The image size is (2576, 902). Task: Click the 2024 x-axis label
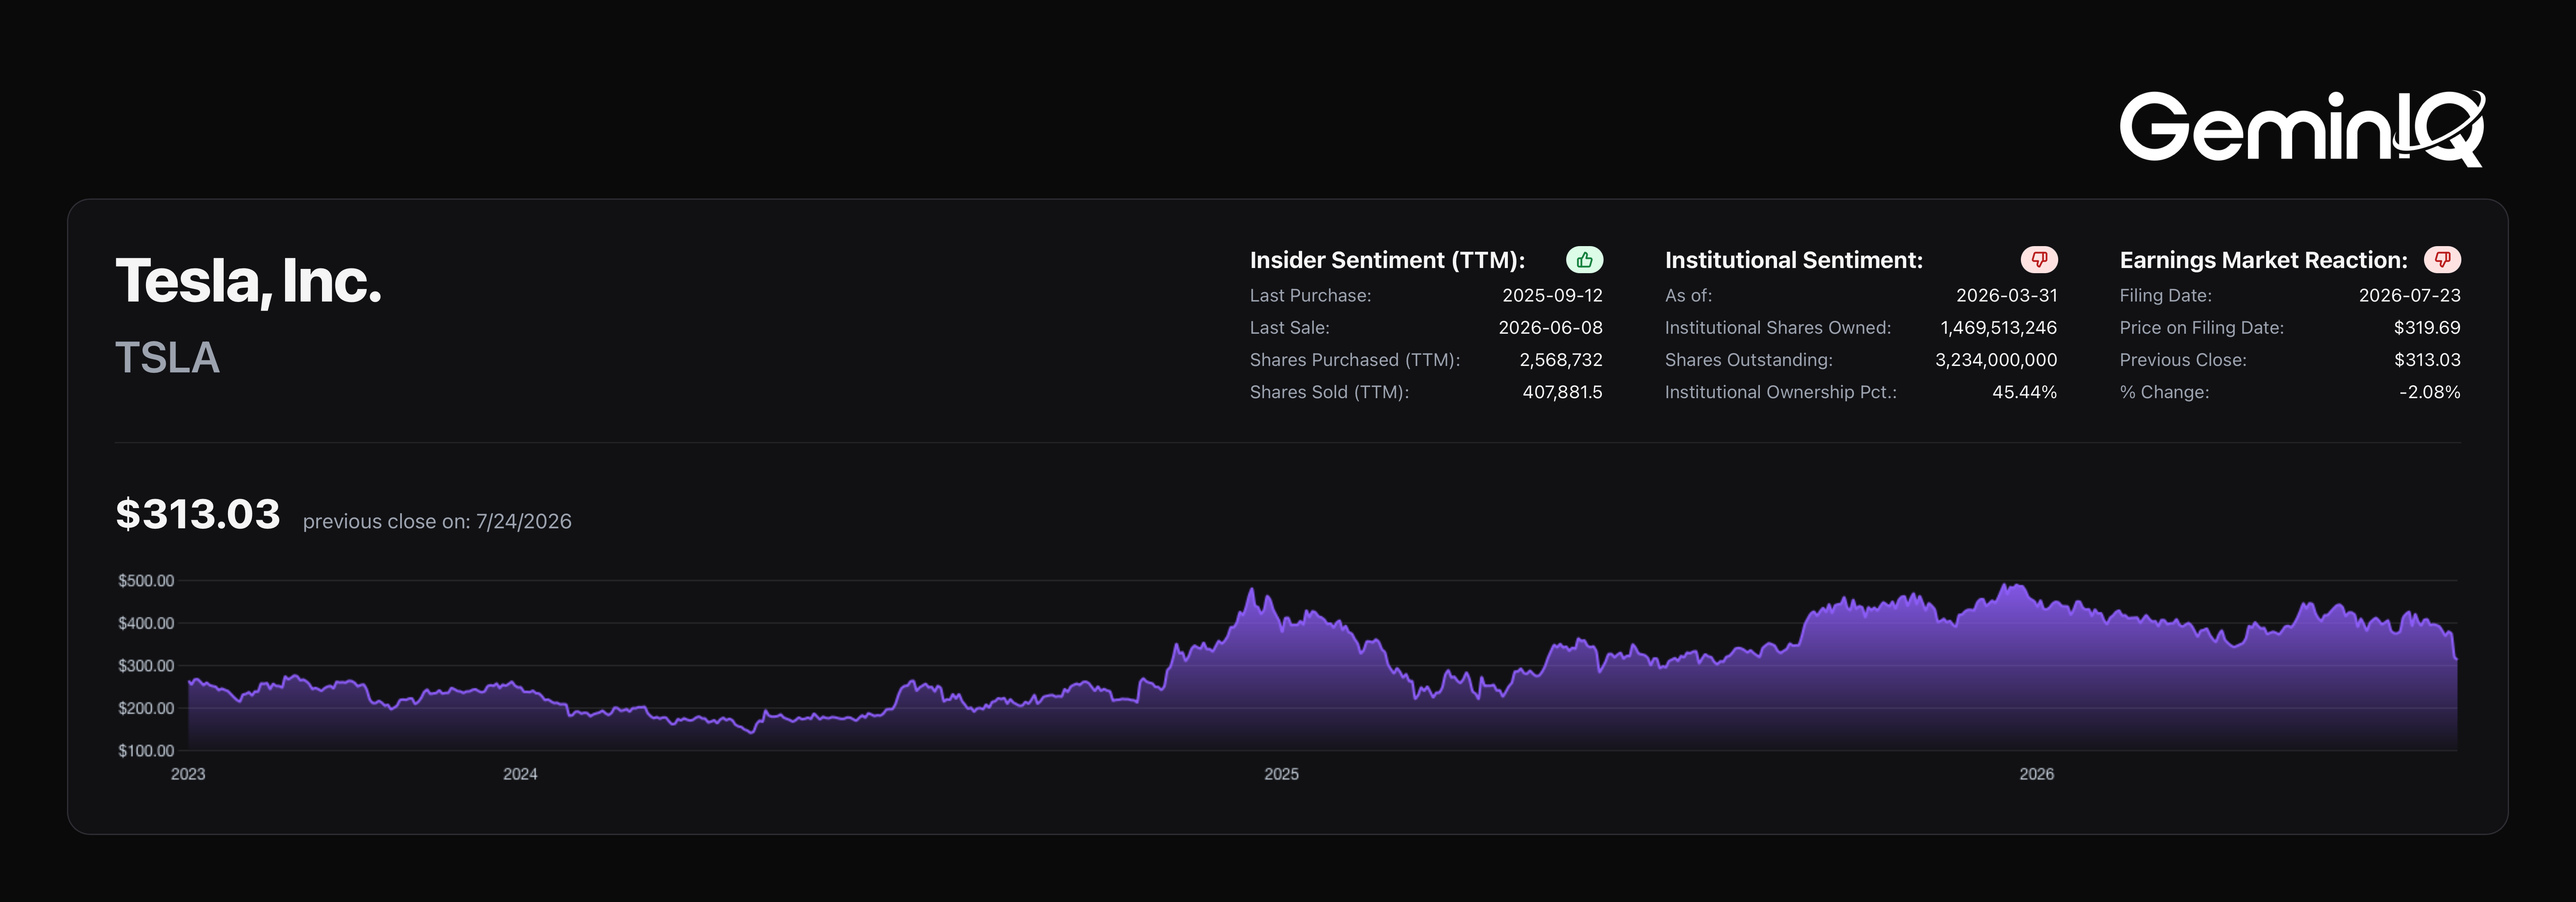pos(520,774)
